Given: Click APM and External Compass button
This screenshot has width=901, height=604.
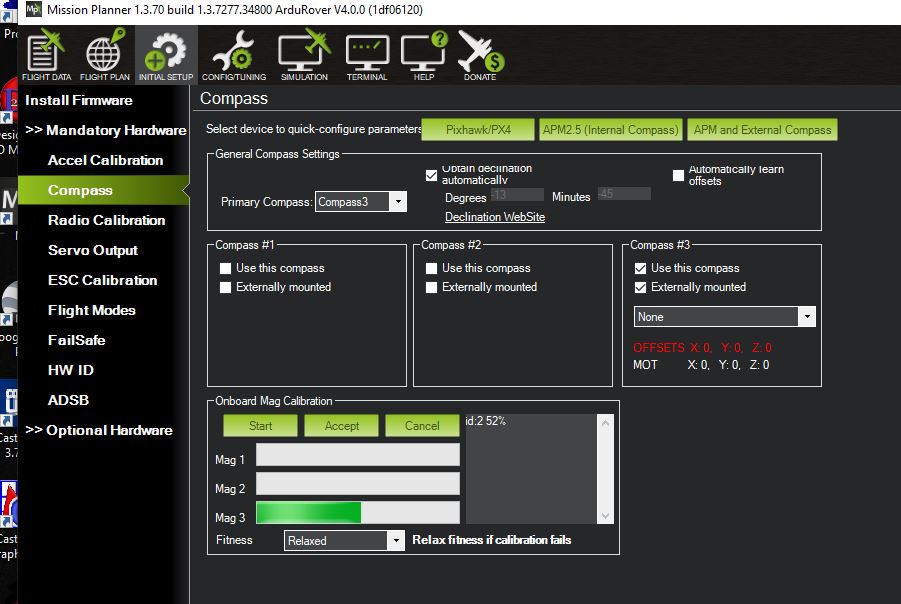Looking at the screenshot, I should pyautogui.click(x=763, y=130).
